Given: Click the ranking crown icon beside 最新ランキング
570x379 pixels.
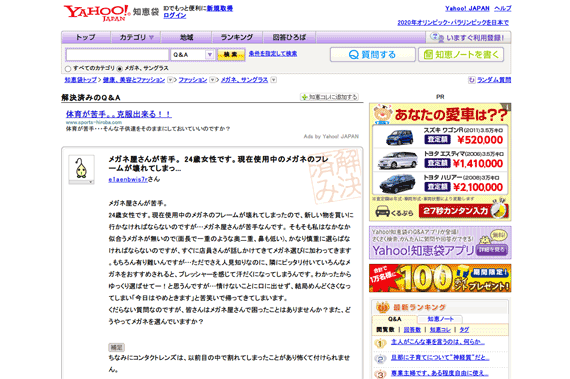Looking at the screenshot, I should [x=382, y=307].
